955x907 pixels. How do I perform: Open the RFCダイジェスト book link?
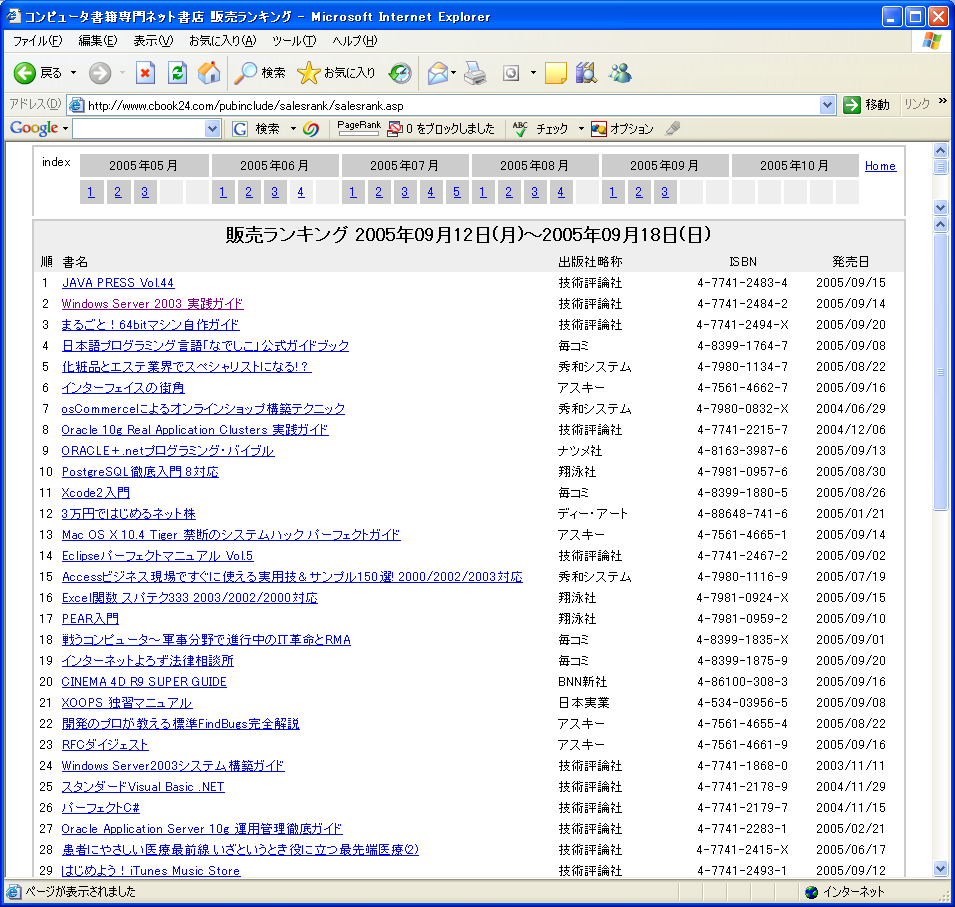(105, 745)
